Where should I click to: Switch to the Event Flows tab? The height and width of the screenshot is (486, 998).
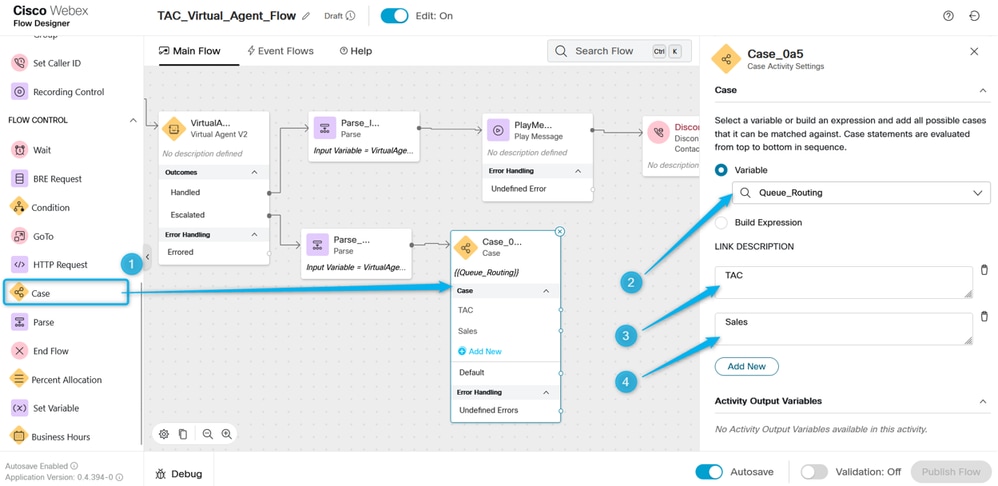279,51
